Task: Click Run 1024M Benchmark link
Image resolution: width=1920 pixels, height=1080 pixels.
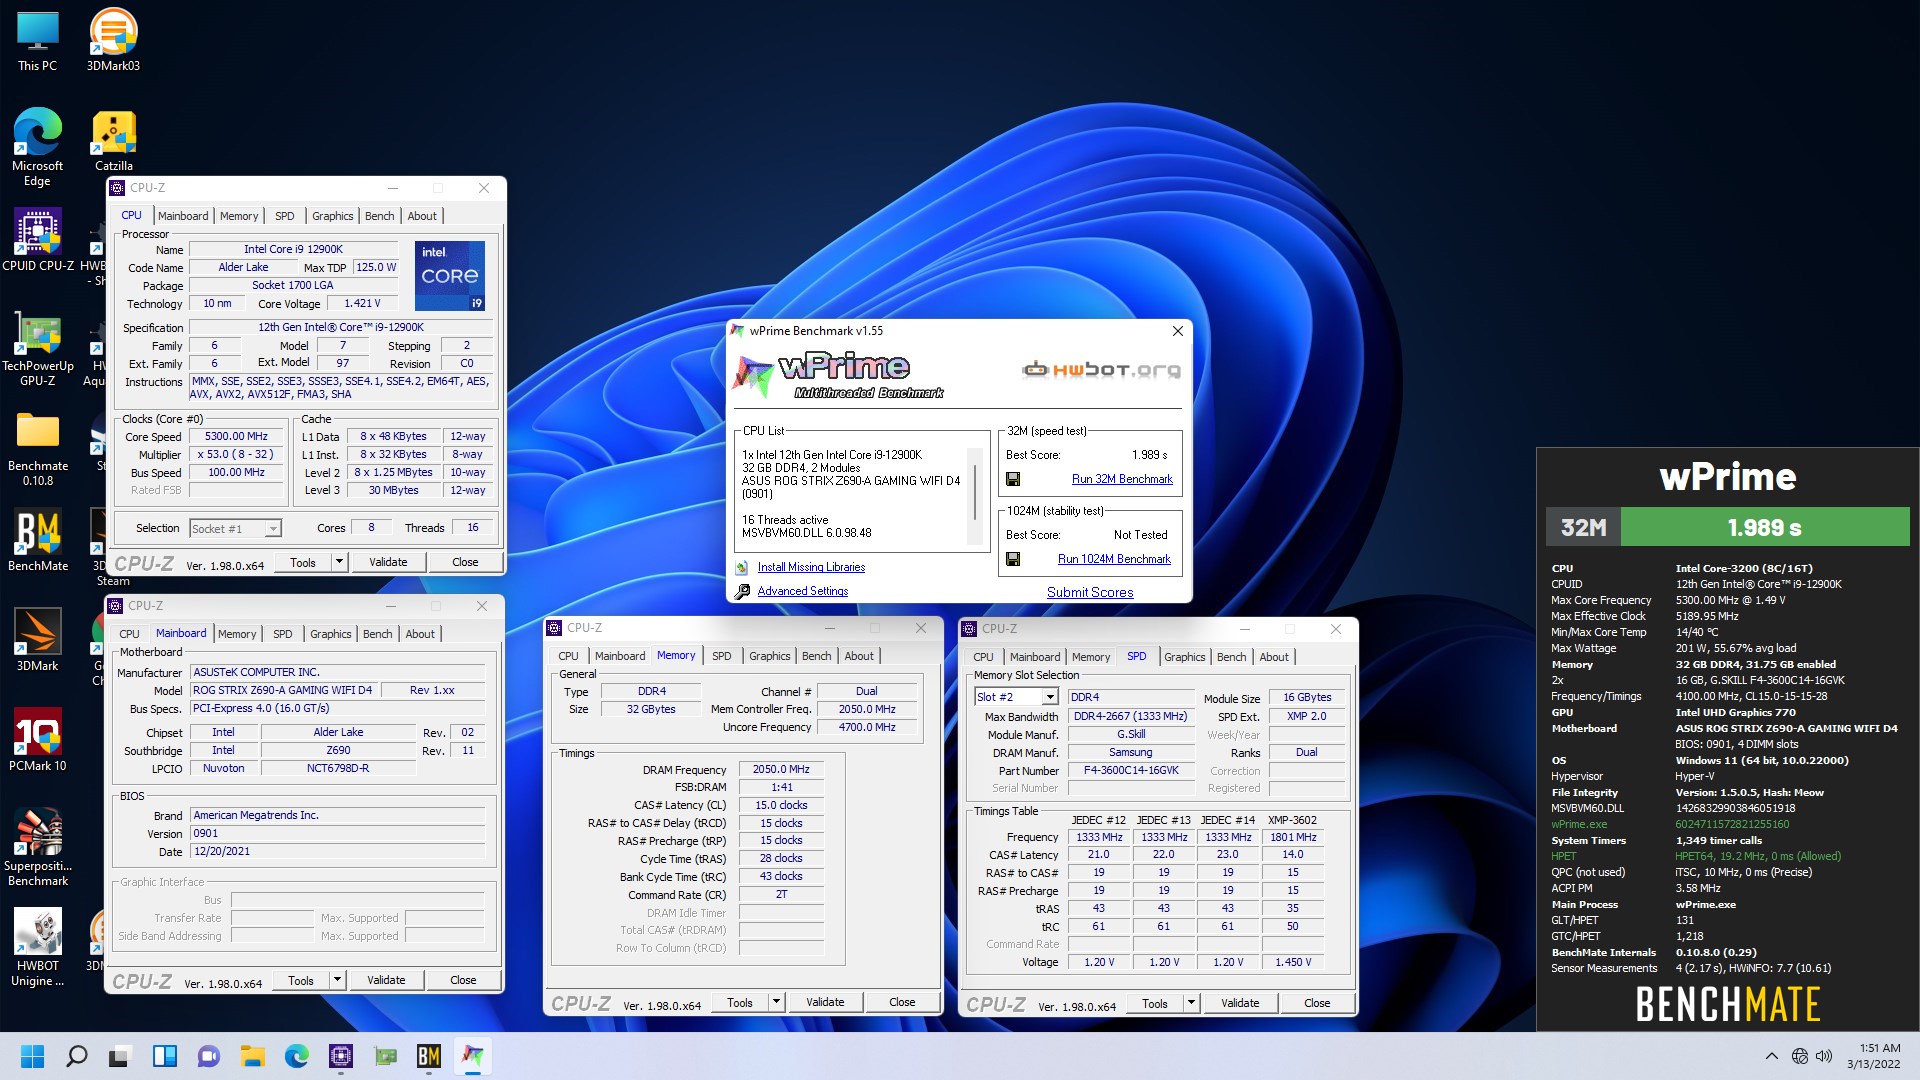Action: 1114,559
